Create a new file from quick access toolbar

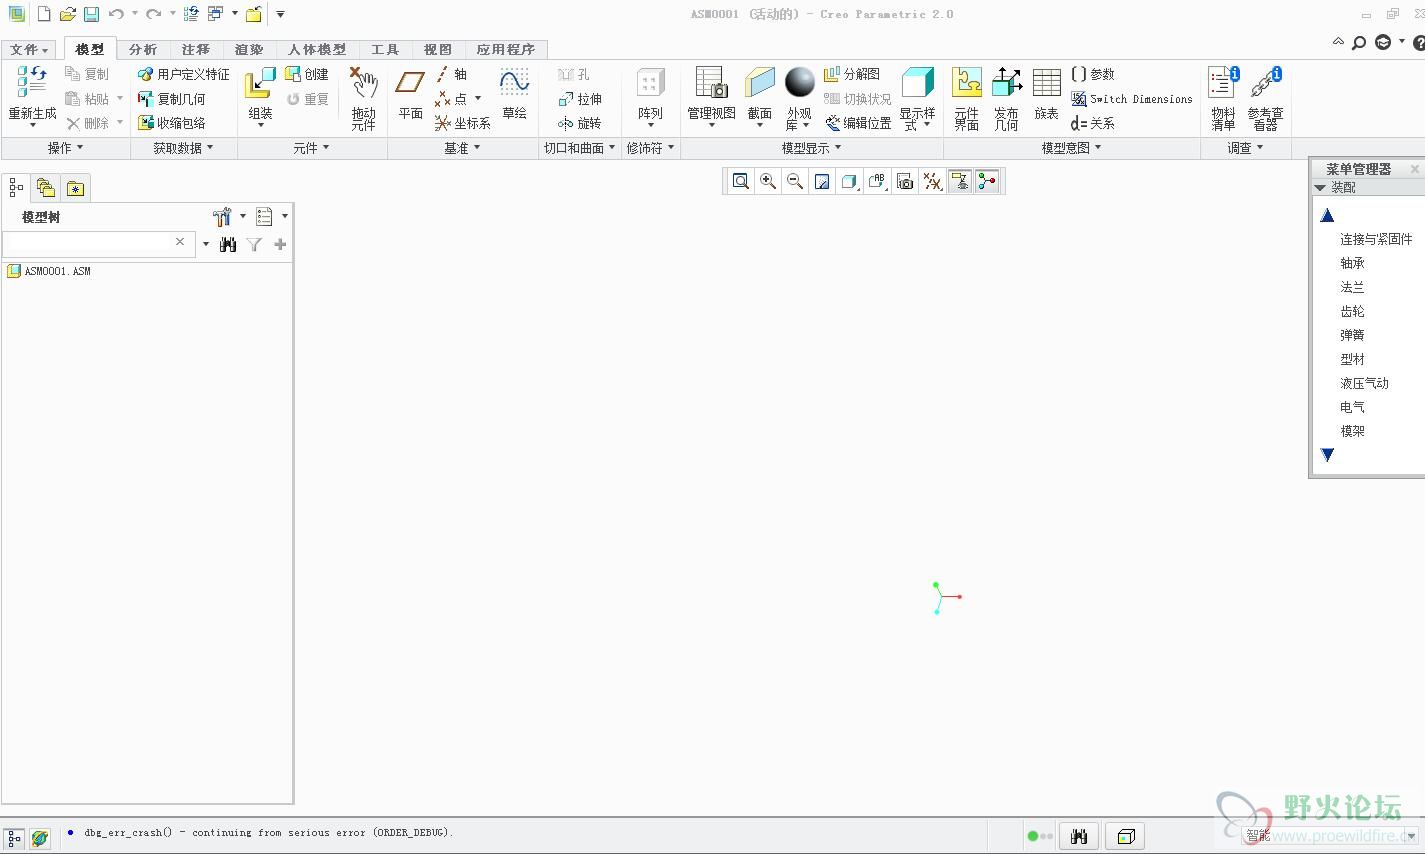43,14
